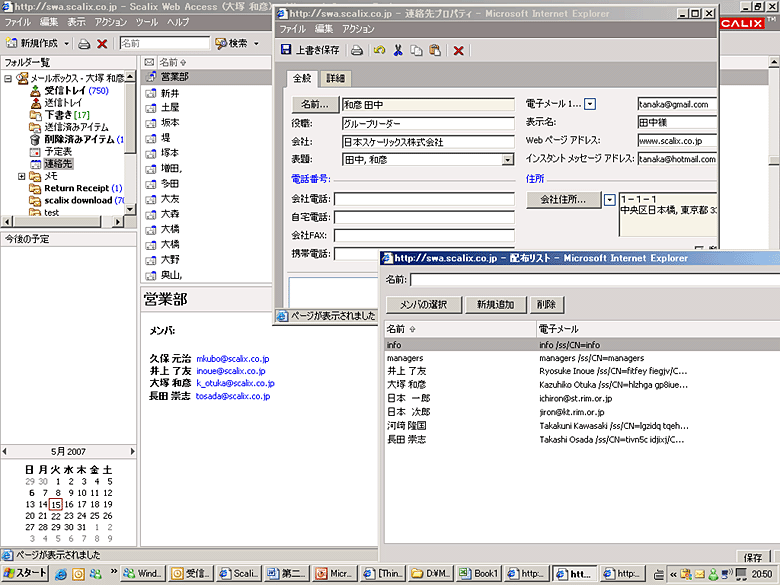This screenshot has width=780, height=585.
Task: Click the undo icon in contact toolbar
Action: point(379,50)
